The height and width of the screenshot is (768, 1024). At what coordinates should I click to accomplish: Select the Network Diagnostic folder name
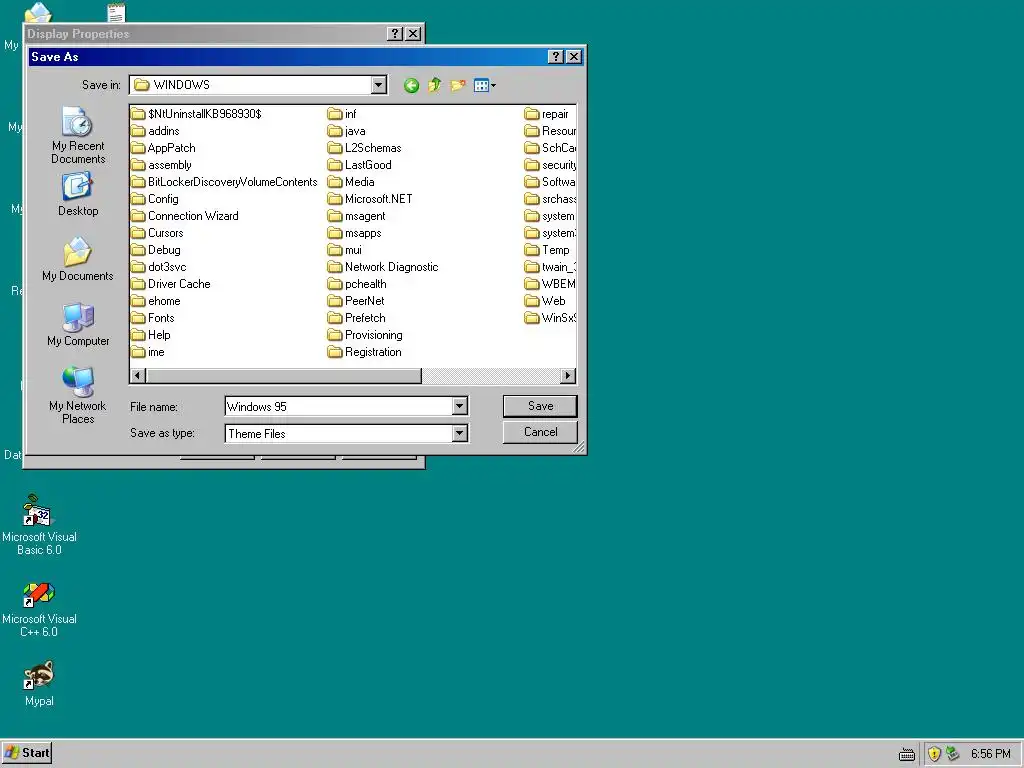(391, 266)
